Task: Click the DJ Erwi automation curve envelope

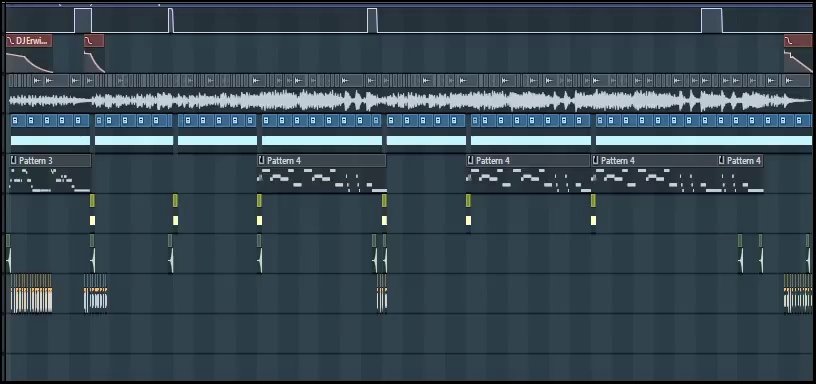Action: click(29, 61)
